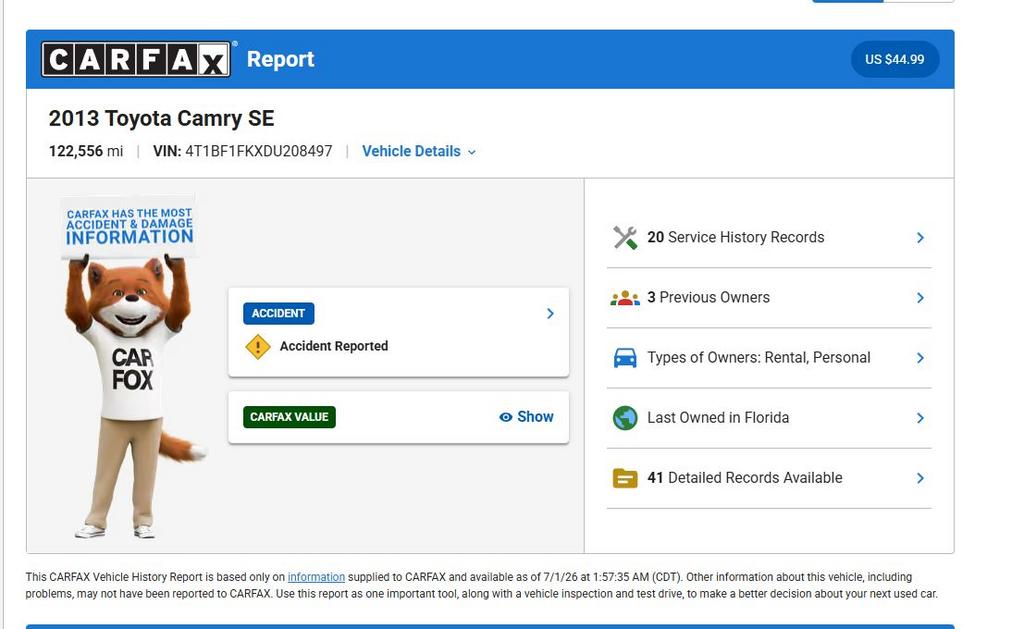The image size is (1024, 629).
Task: Click the Accident Reported text
Action: click(x=334, y=346)
